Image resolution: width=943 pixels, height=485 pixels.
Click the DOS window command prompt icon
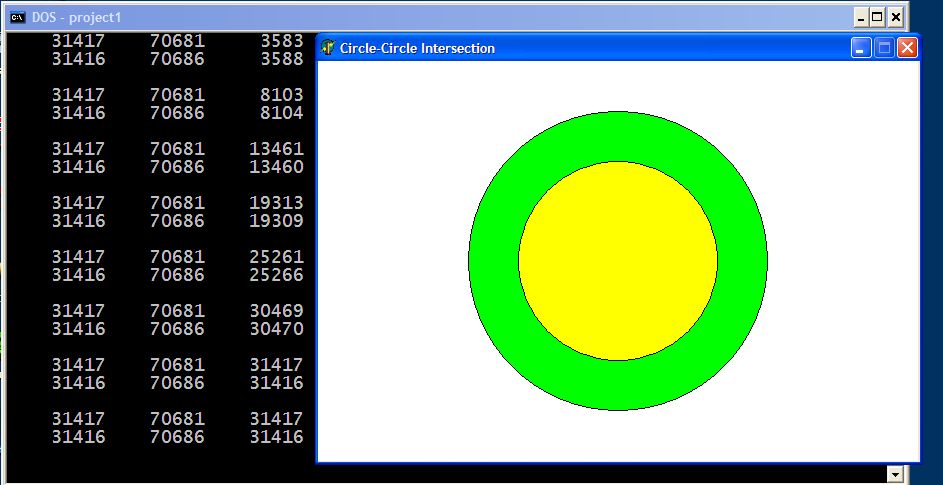(17, 17)
